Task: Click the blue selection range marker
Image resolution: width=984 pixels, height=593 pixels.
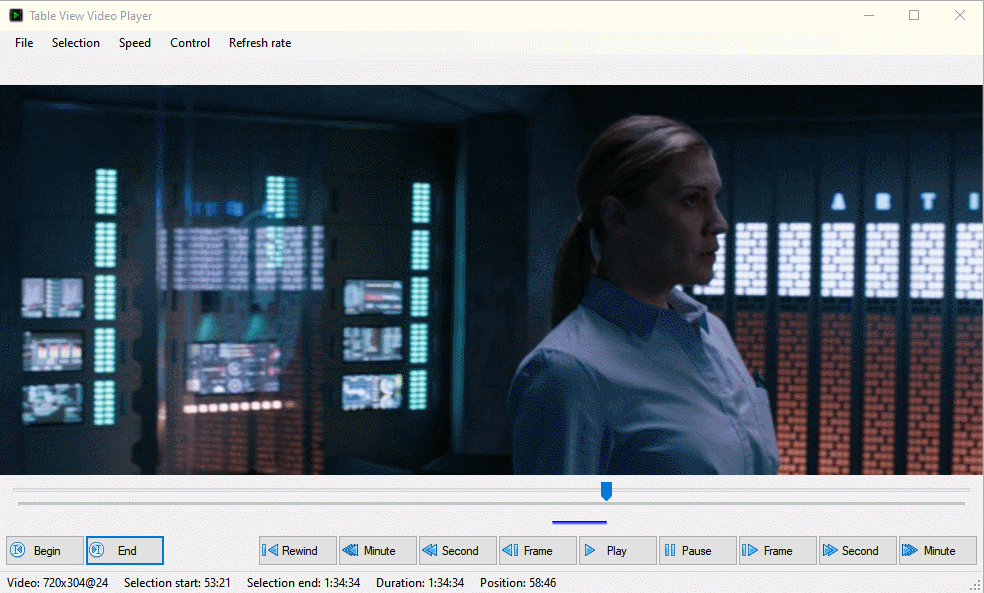Action: [x=579, y=522]
